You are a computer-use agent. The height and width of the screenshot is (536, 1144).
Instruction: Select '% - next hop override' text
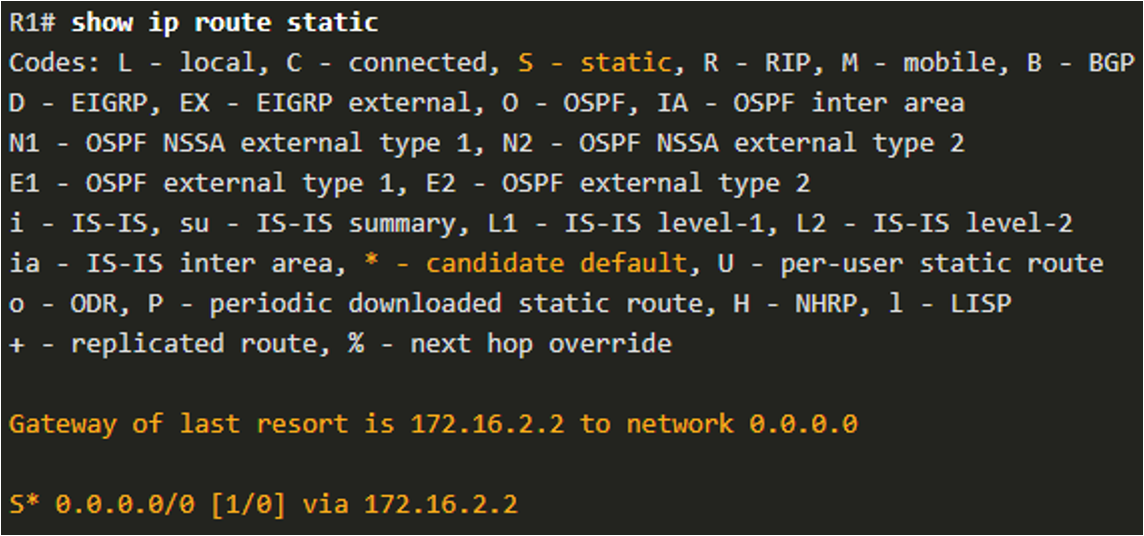click(509, 343)
